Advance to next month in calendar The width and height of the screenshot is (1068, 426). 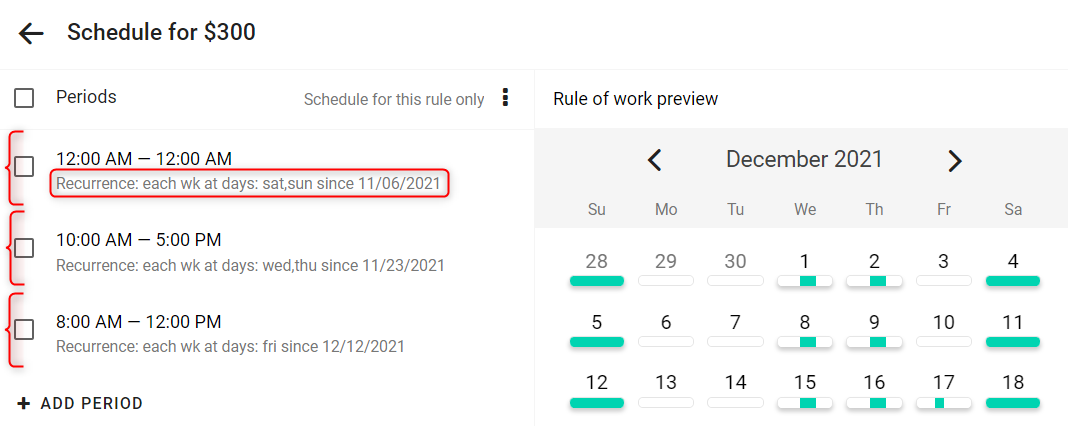point(955,160)
